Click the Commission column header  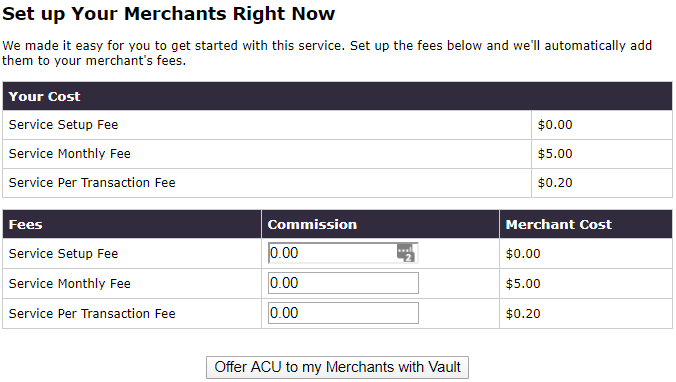312,224
